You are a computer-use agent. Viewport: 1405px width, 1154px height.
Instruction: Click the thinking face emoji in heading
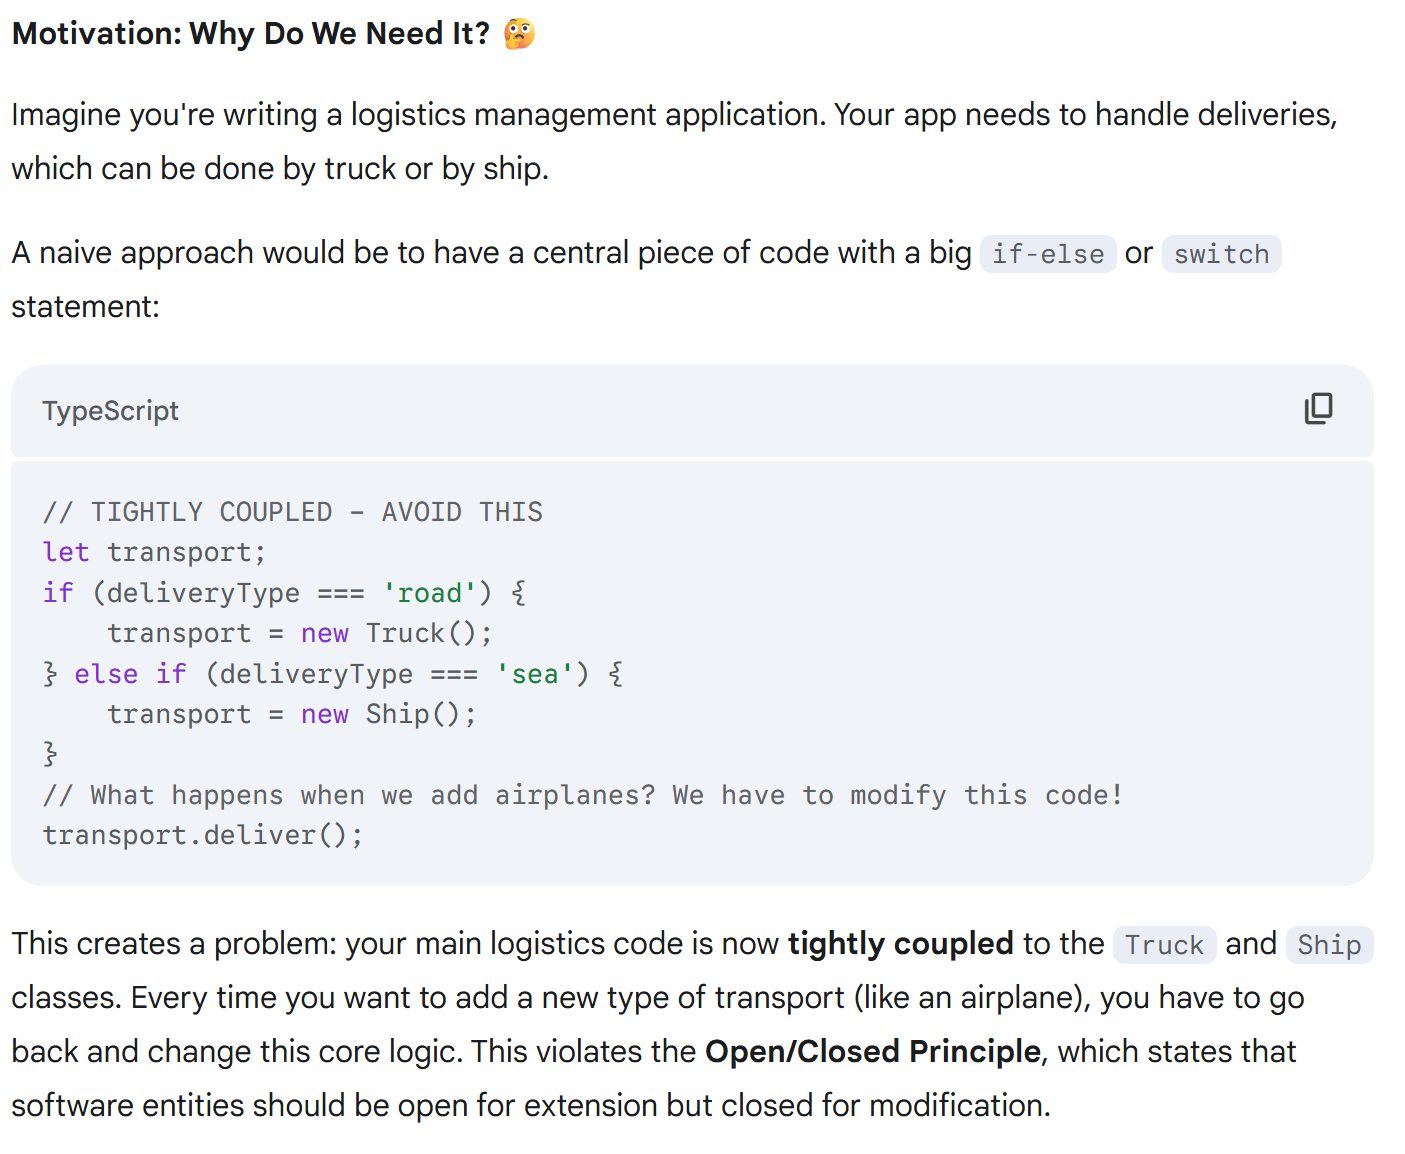click(x=519, y=34)
